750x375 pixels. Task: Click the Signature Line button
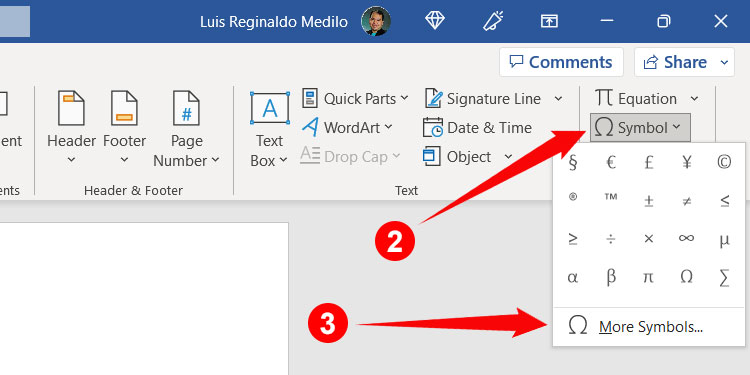click(x=483, y=99)
